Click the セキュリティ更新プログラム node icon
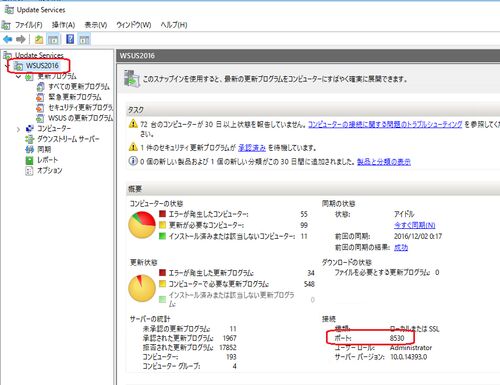The width and height of the screenshot is (500, 385). [x=40, y=107]
